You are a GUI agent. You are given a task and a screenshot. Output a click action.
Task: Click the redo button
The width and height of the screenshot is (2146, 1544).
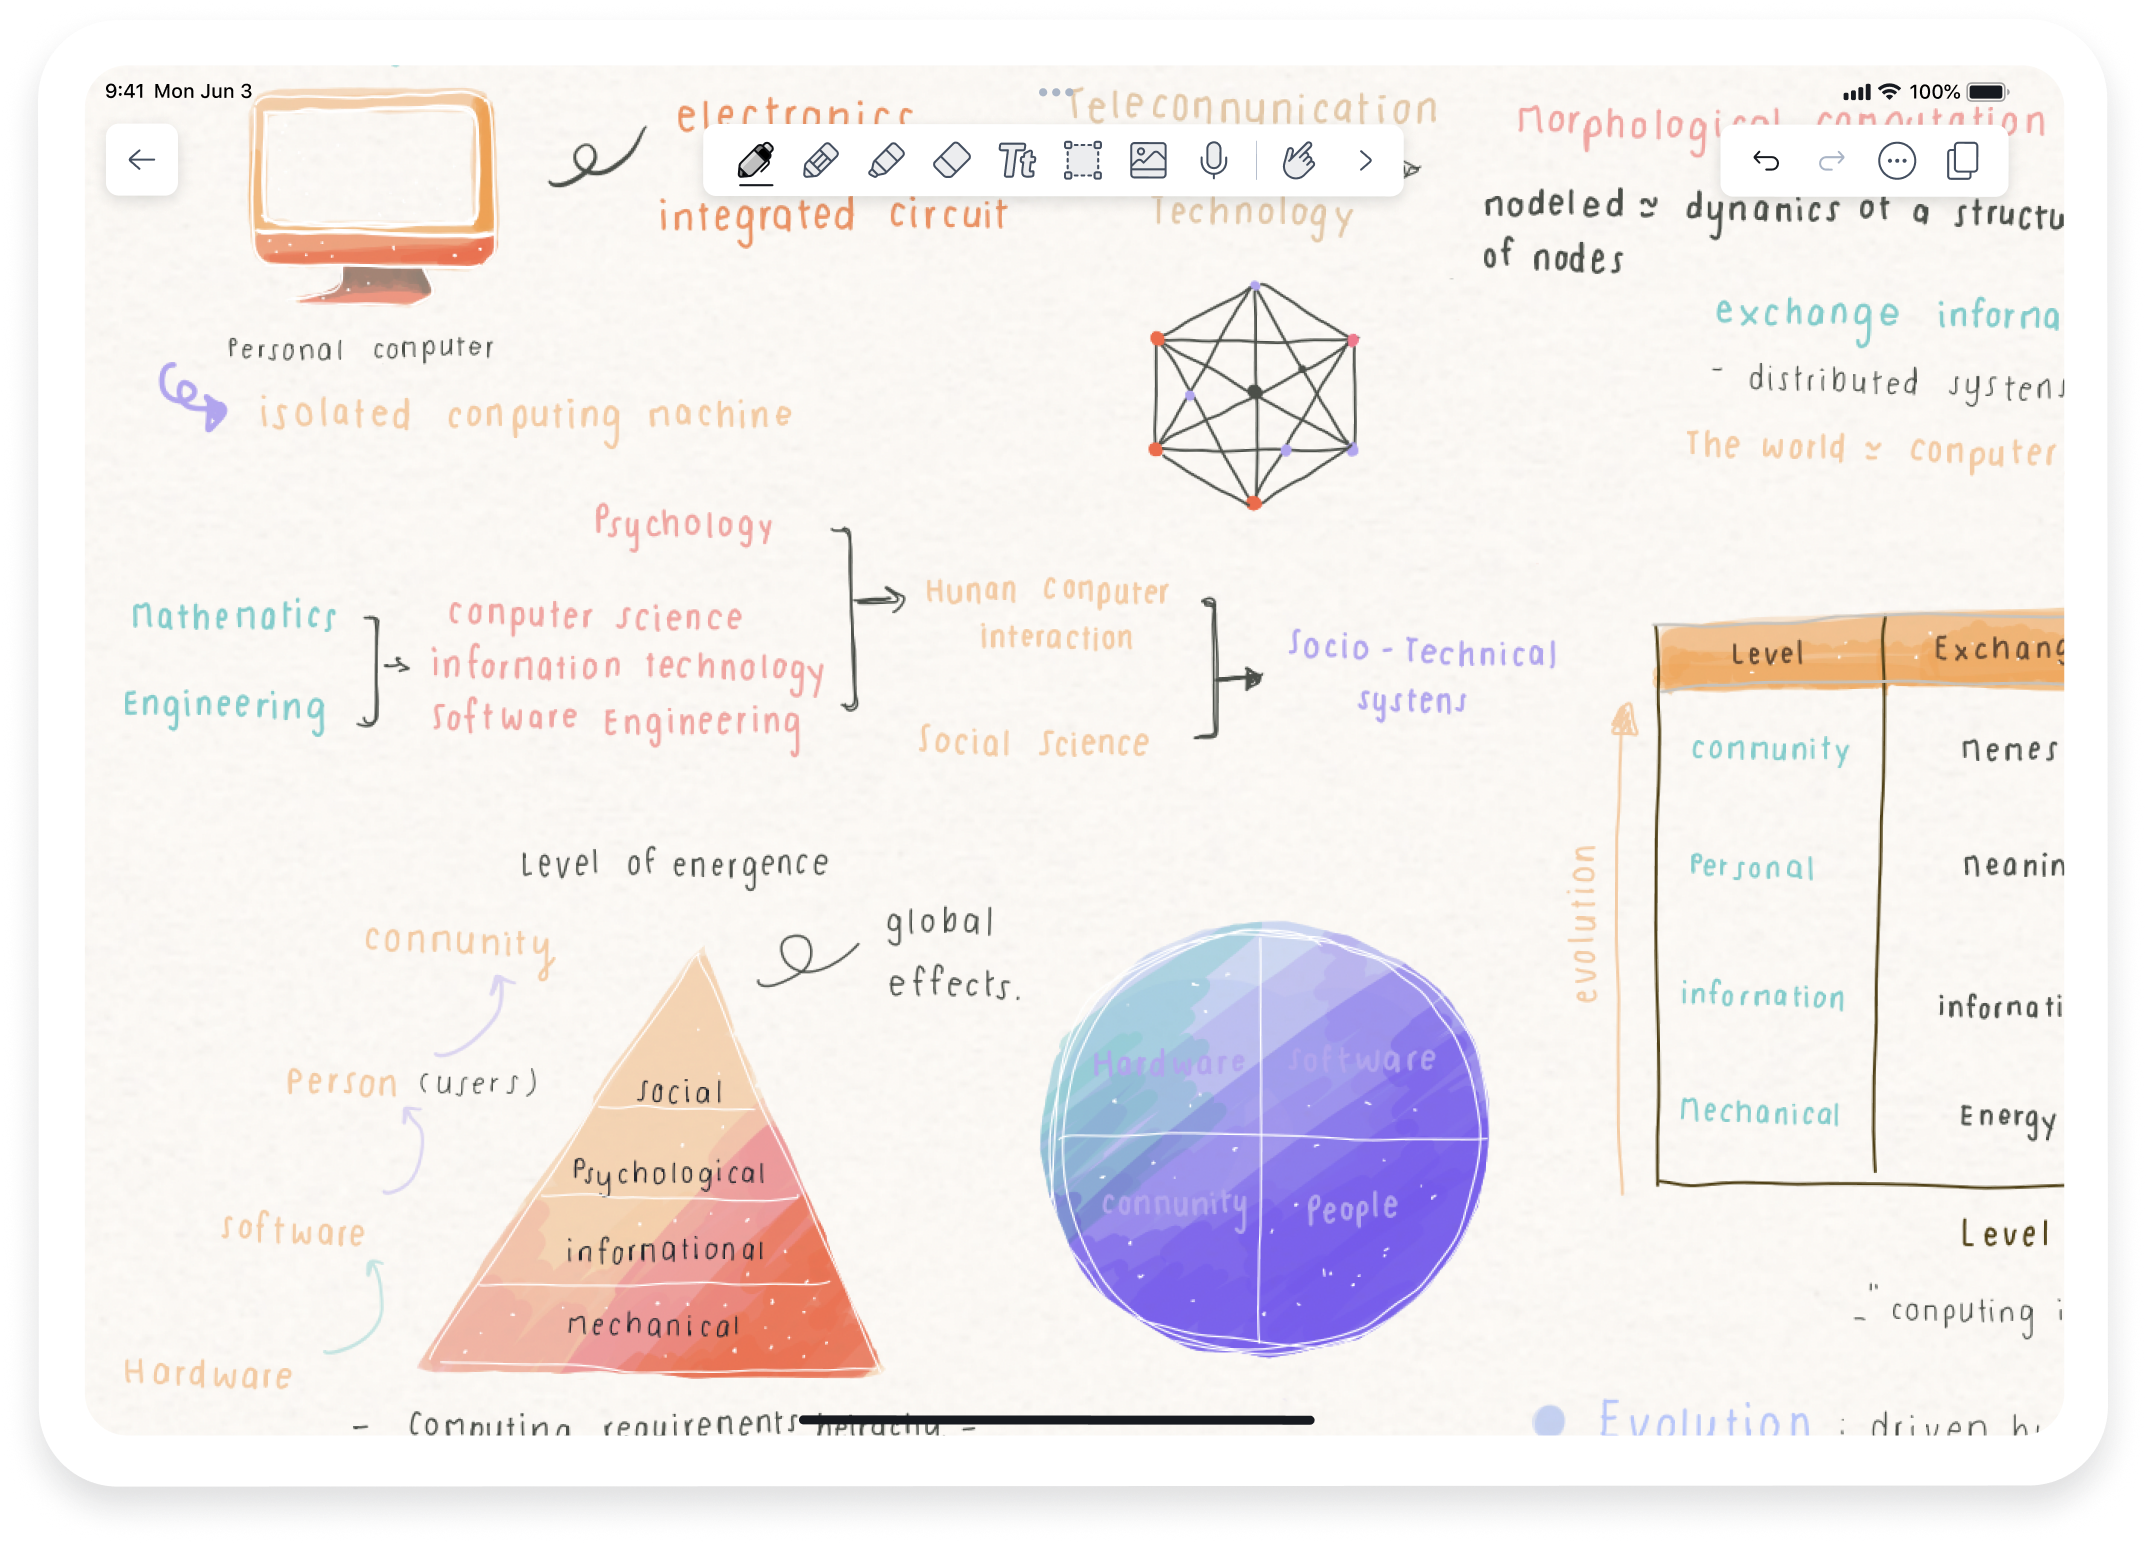click(1829, 160)
